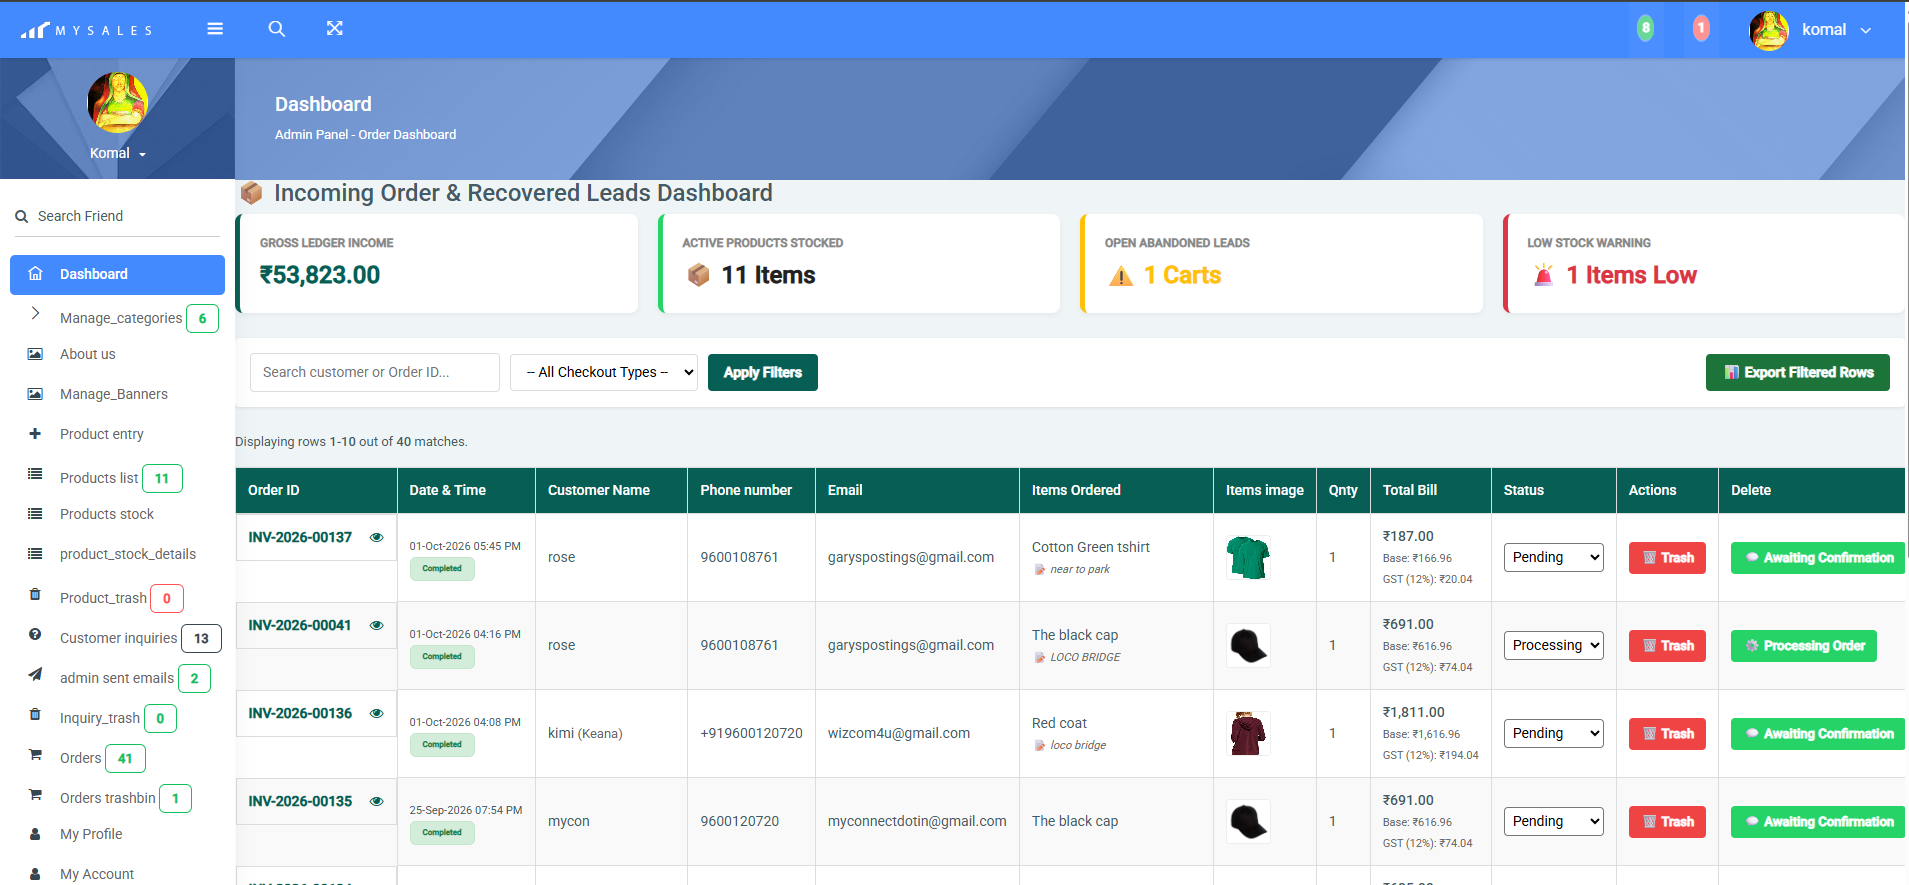Open the green notification badge showing 8
This screenshot has width=1909, height=885.
click(x=1645, y=28)
